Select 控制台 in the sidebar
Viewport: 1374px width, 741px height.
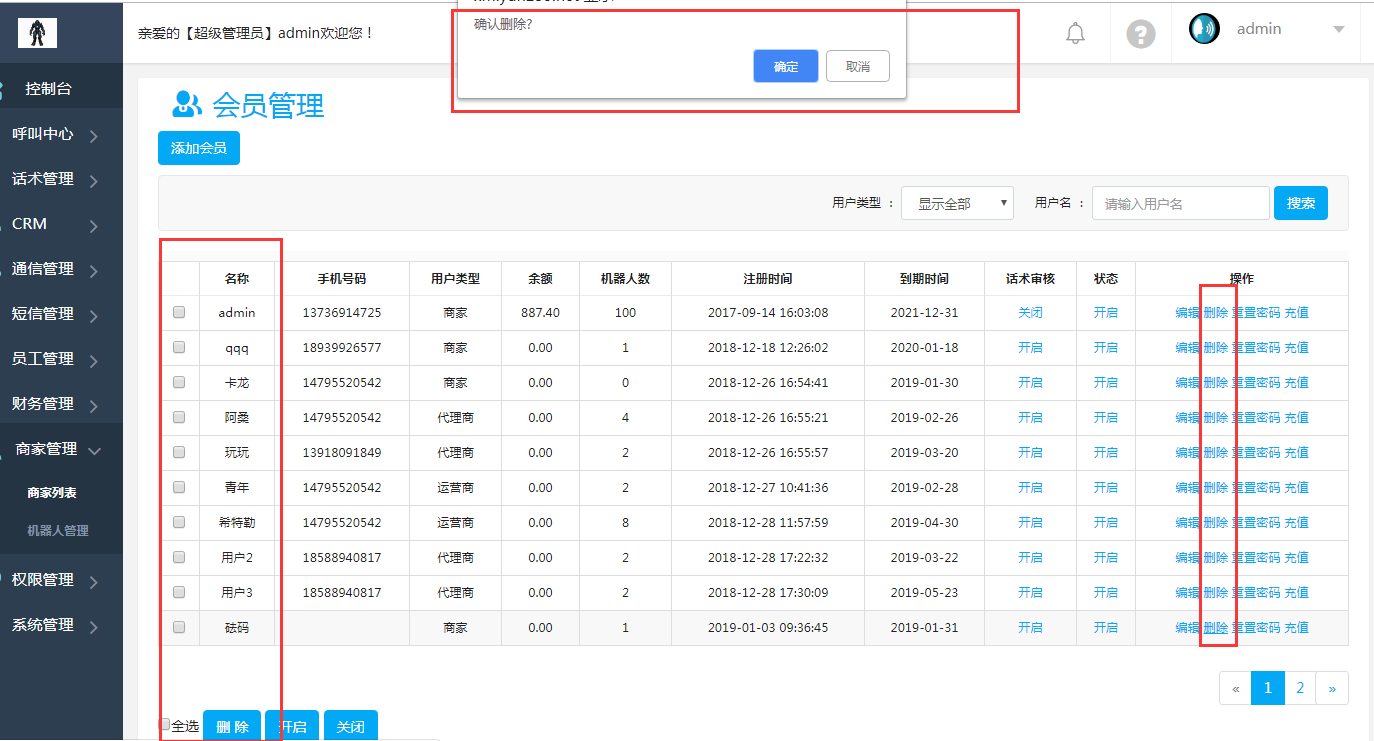pos(48,89)
